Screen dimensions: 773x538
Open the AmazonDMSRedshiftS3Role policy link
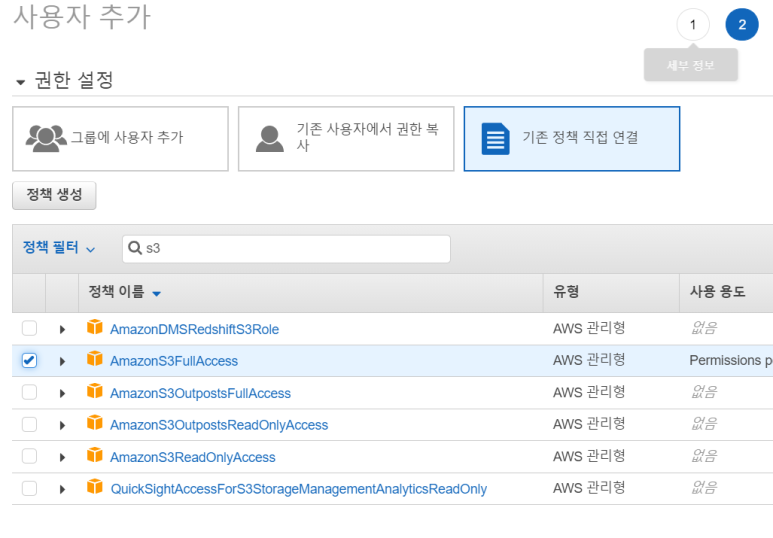(x=194, y=329)
